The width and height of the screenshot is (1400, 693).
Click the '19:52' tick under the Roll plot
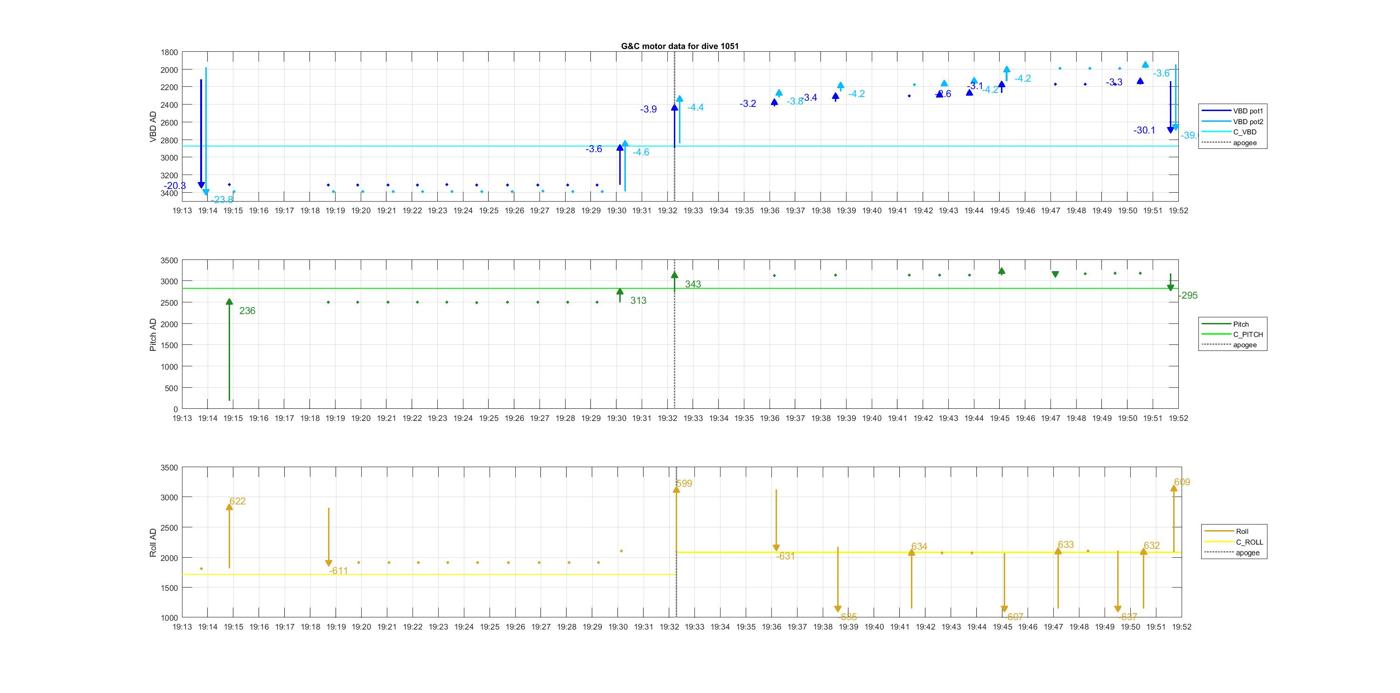point(1180,627)
